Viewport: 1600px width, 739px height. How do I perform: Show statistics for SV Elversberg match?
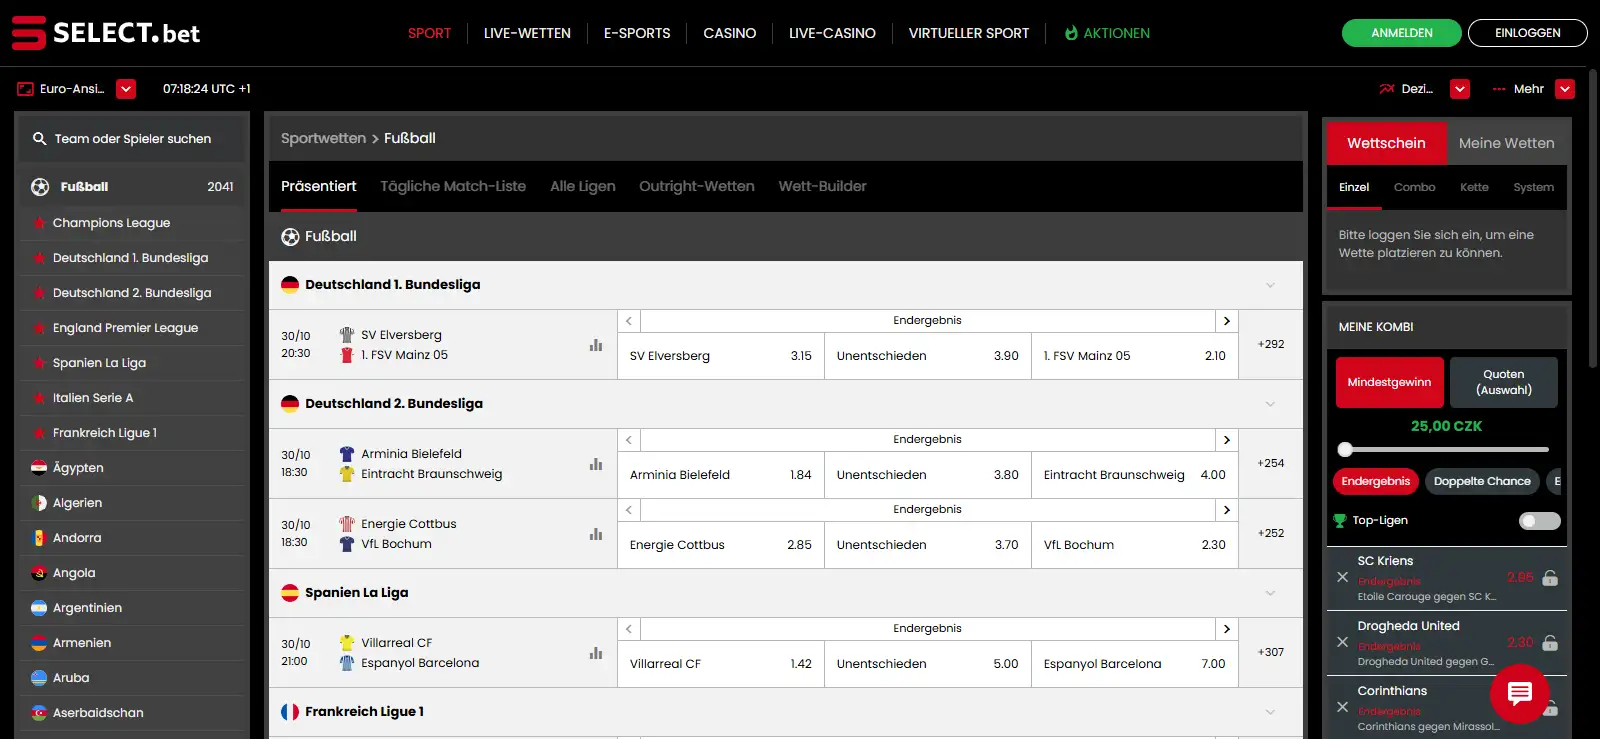coord(596,345)
